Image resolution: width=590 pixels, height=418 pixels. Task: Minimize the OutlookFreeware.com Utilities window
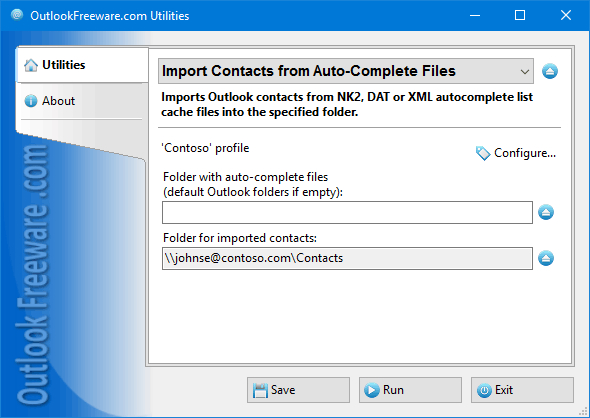[475, 15]
